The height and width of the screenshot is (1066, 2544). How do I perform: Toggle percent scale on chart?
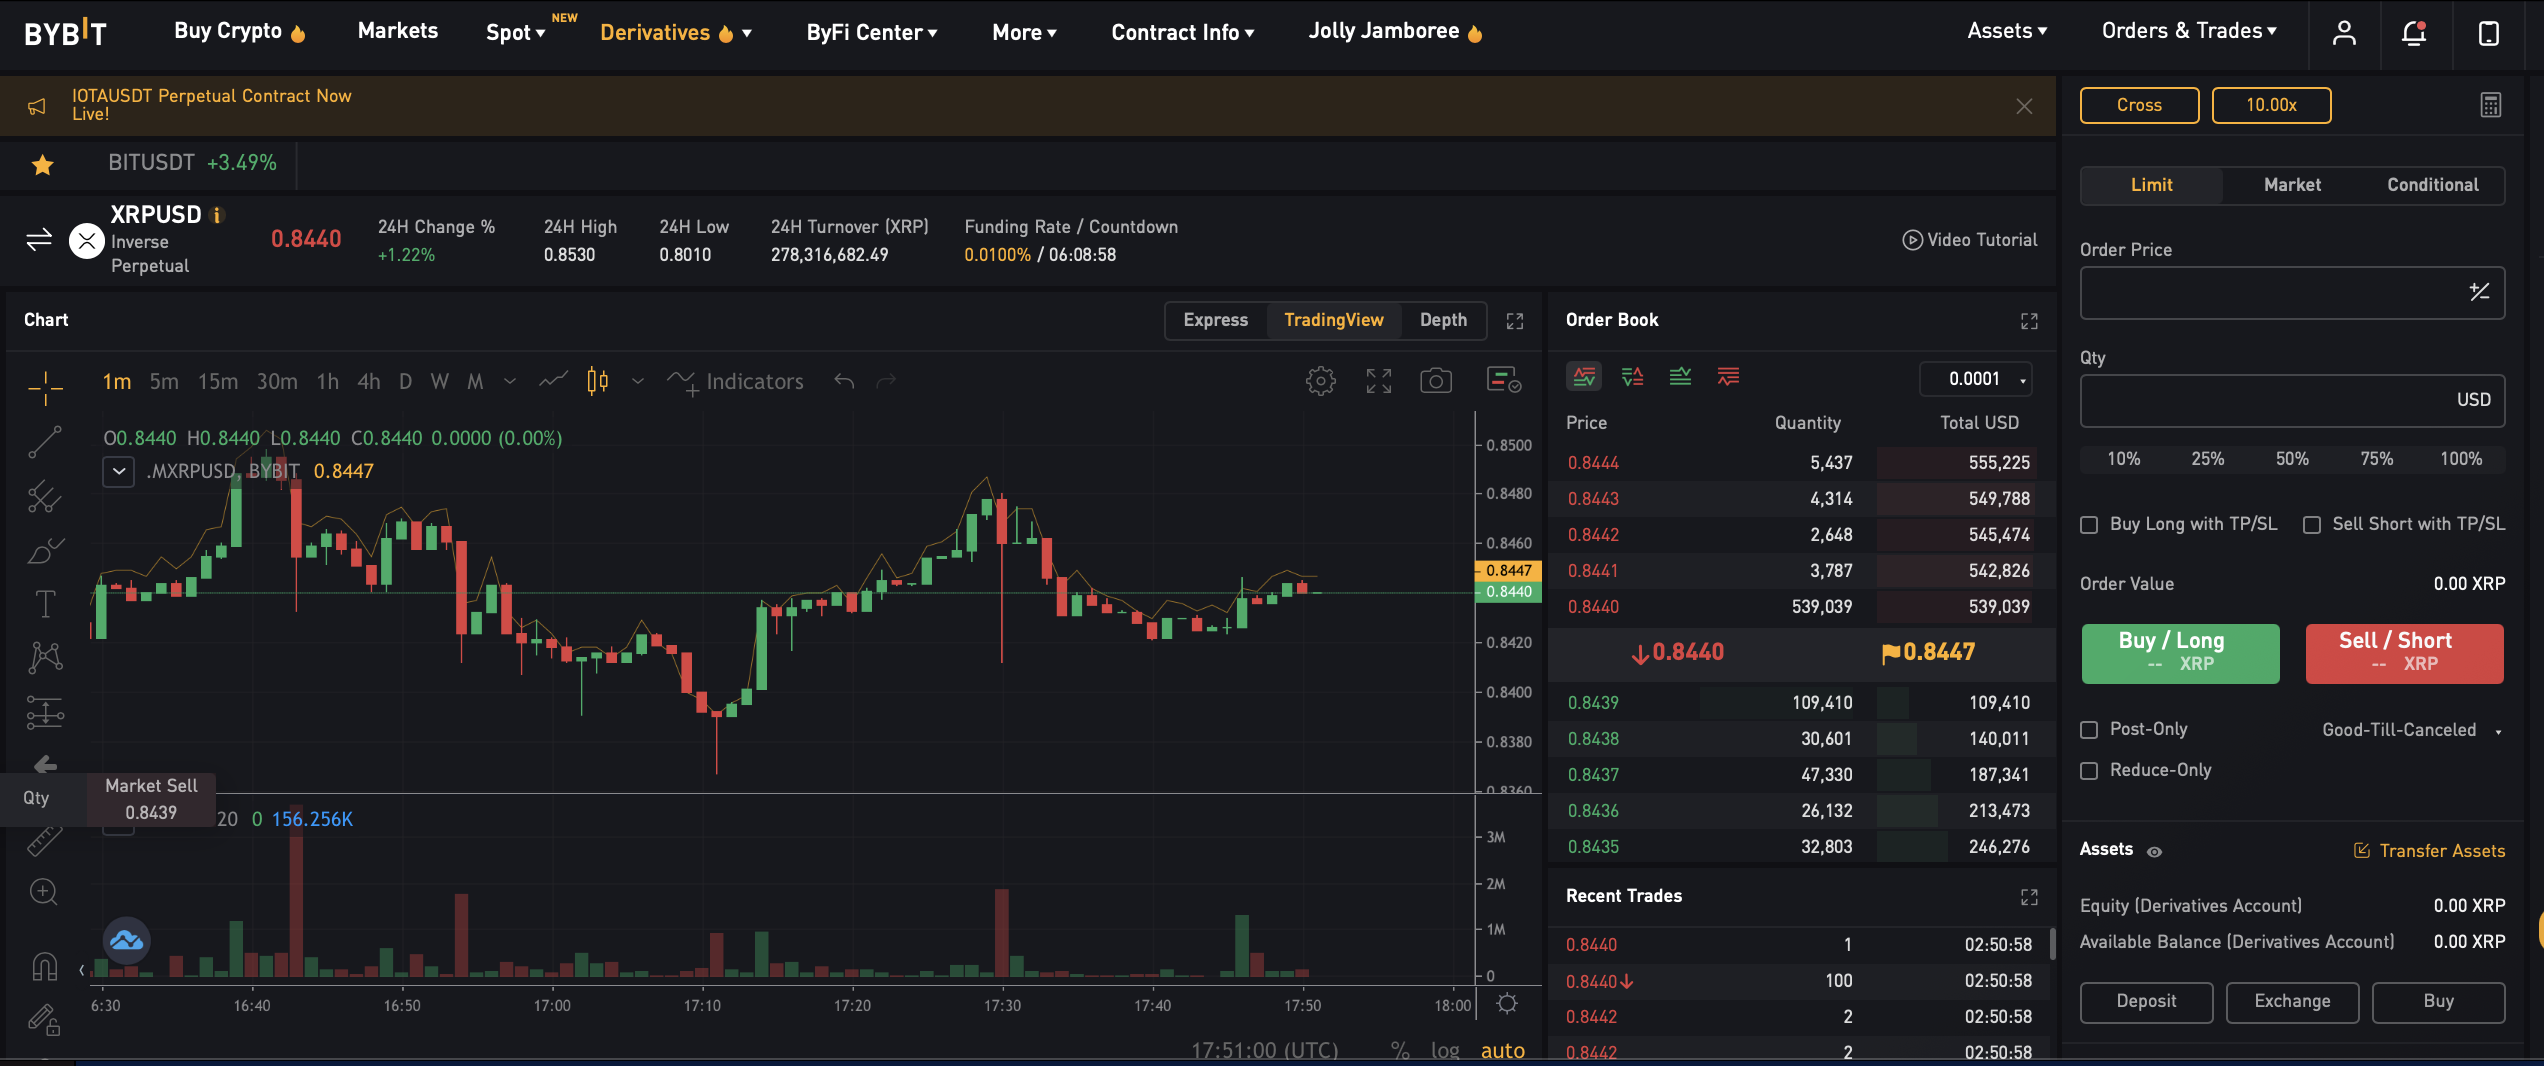1400,1050
